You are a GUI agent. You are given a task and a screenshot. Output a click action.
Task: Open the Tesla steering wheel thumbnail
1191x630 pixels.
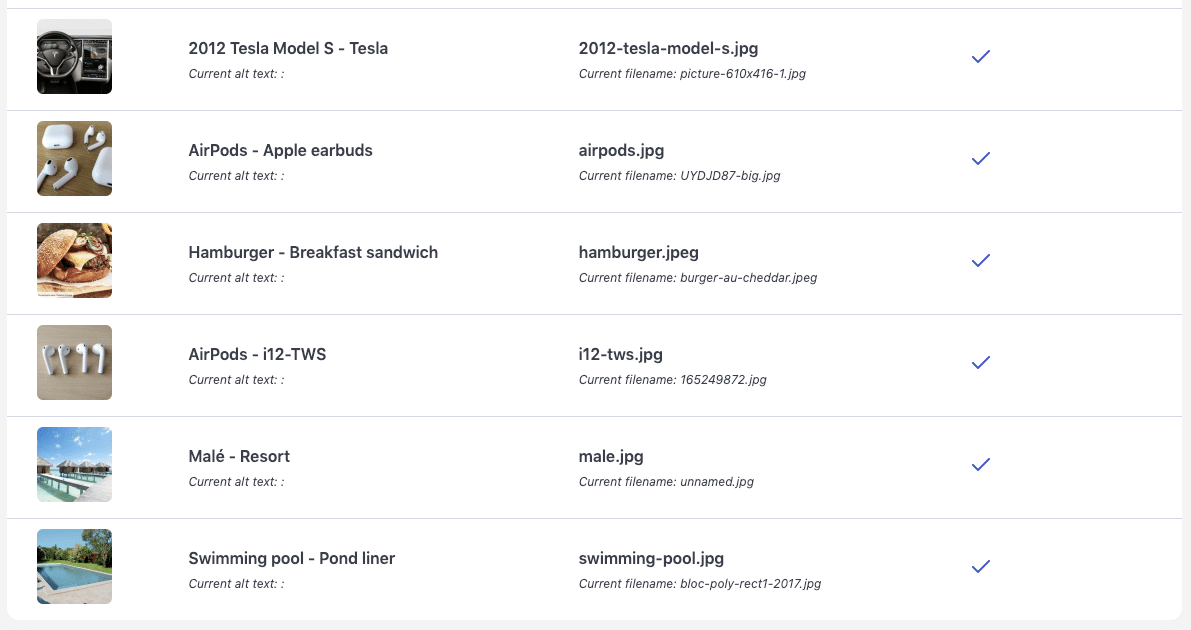point(74,57)
